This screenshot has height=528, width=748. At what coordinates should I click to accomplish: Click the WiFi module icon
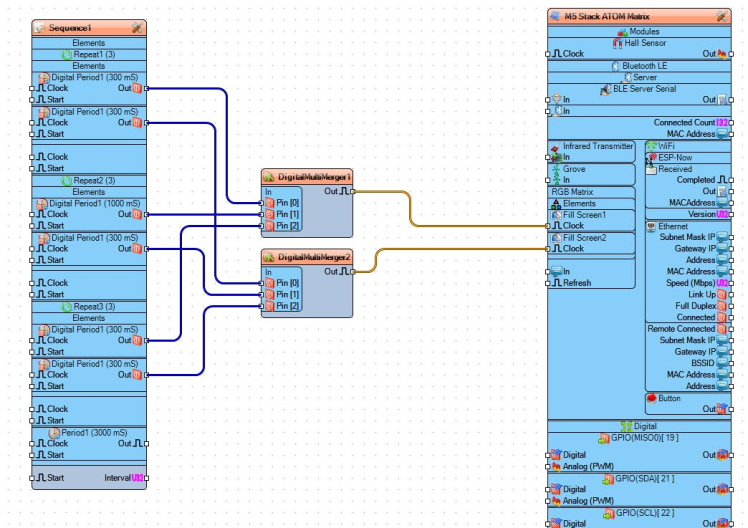pyautogui.click(x=651, y=146)
